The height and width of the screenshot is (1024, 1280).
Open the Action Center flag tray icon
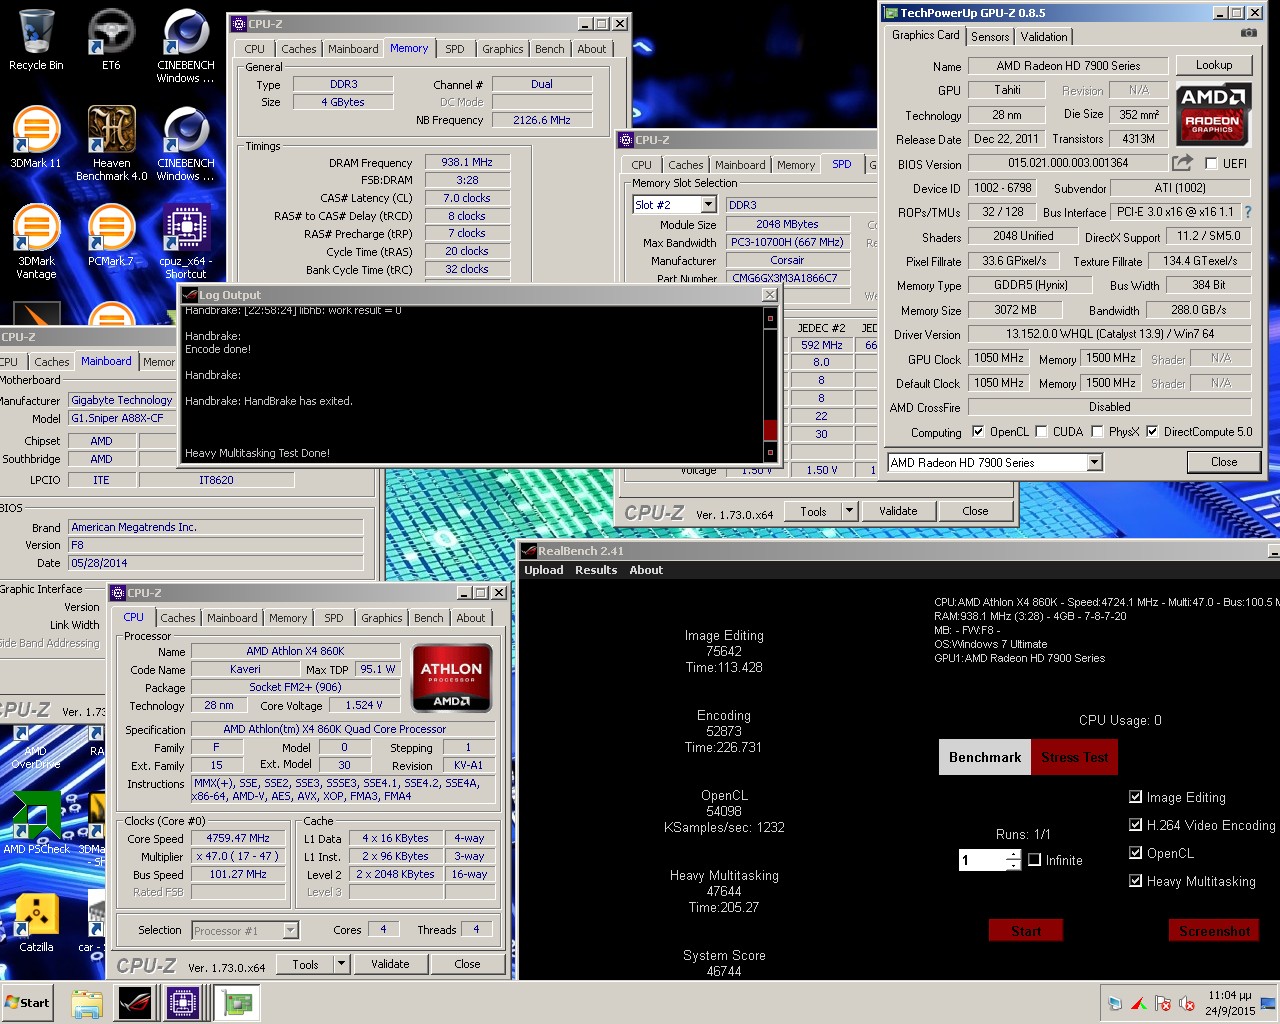1163,1003
